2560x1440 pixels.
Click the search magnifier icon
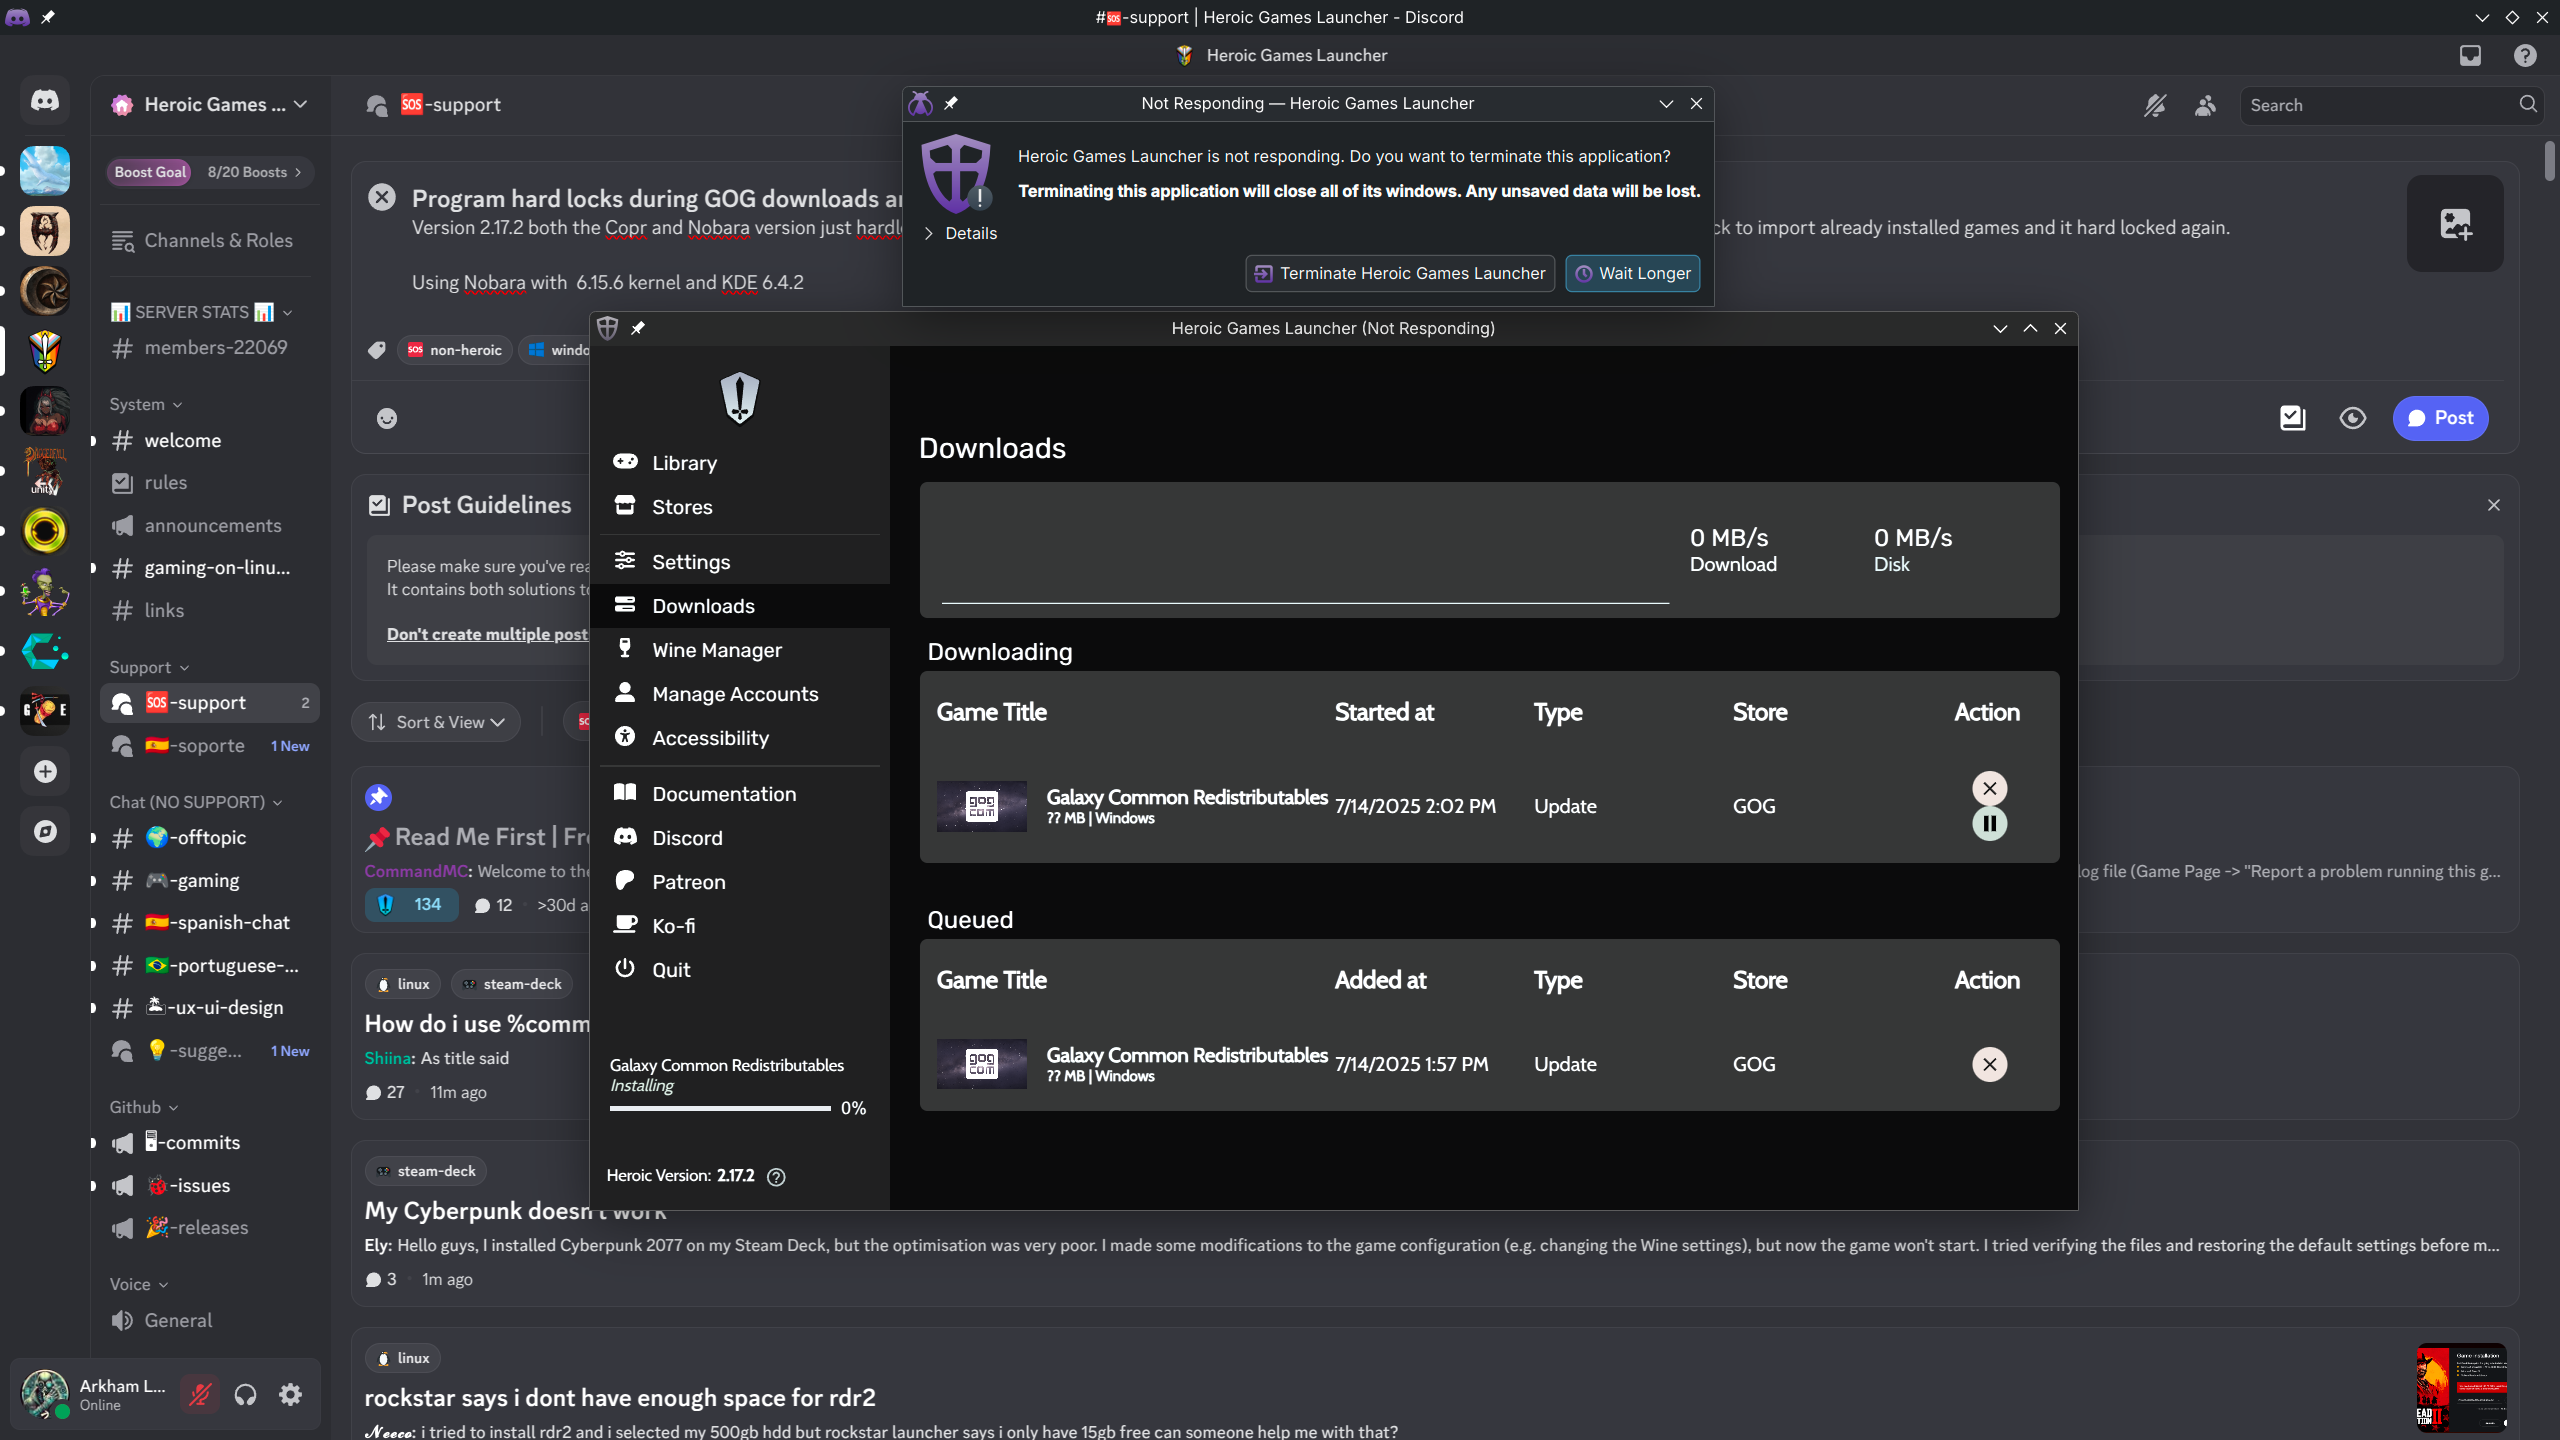(2528, 104)
